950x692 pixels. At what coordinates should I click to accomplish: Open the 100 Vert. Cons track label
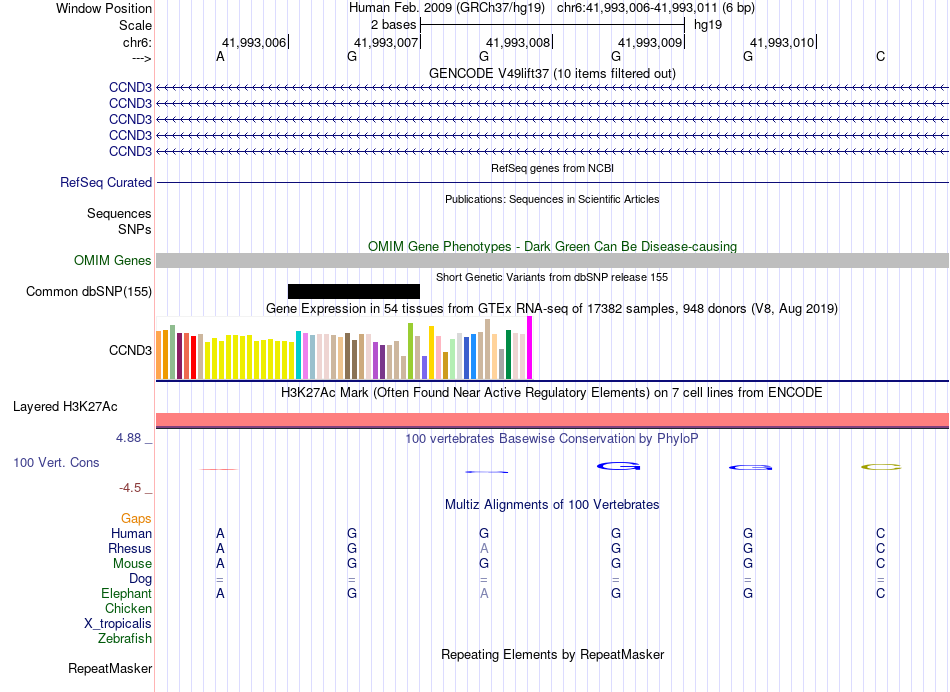click(x=56, y=462)
